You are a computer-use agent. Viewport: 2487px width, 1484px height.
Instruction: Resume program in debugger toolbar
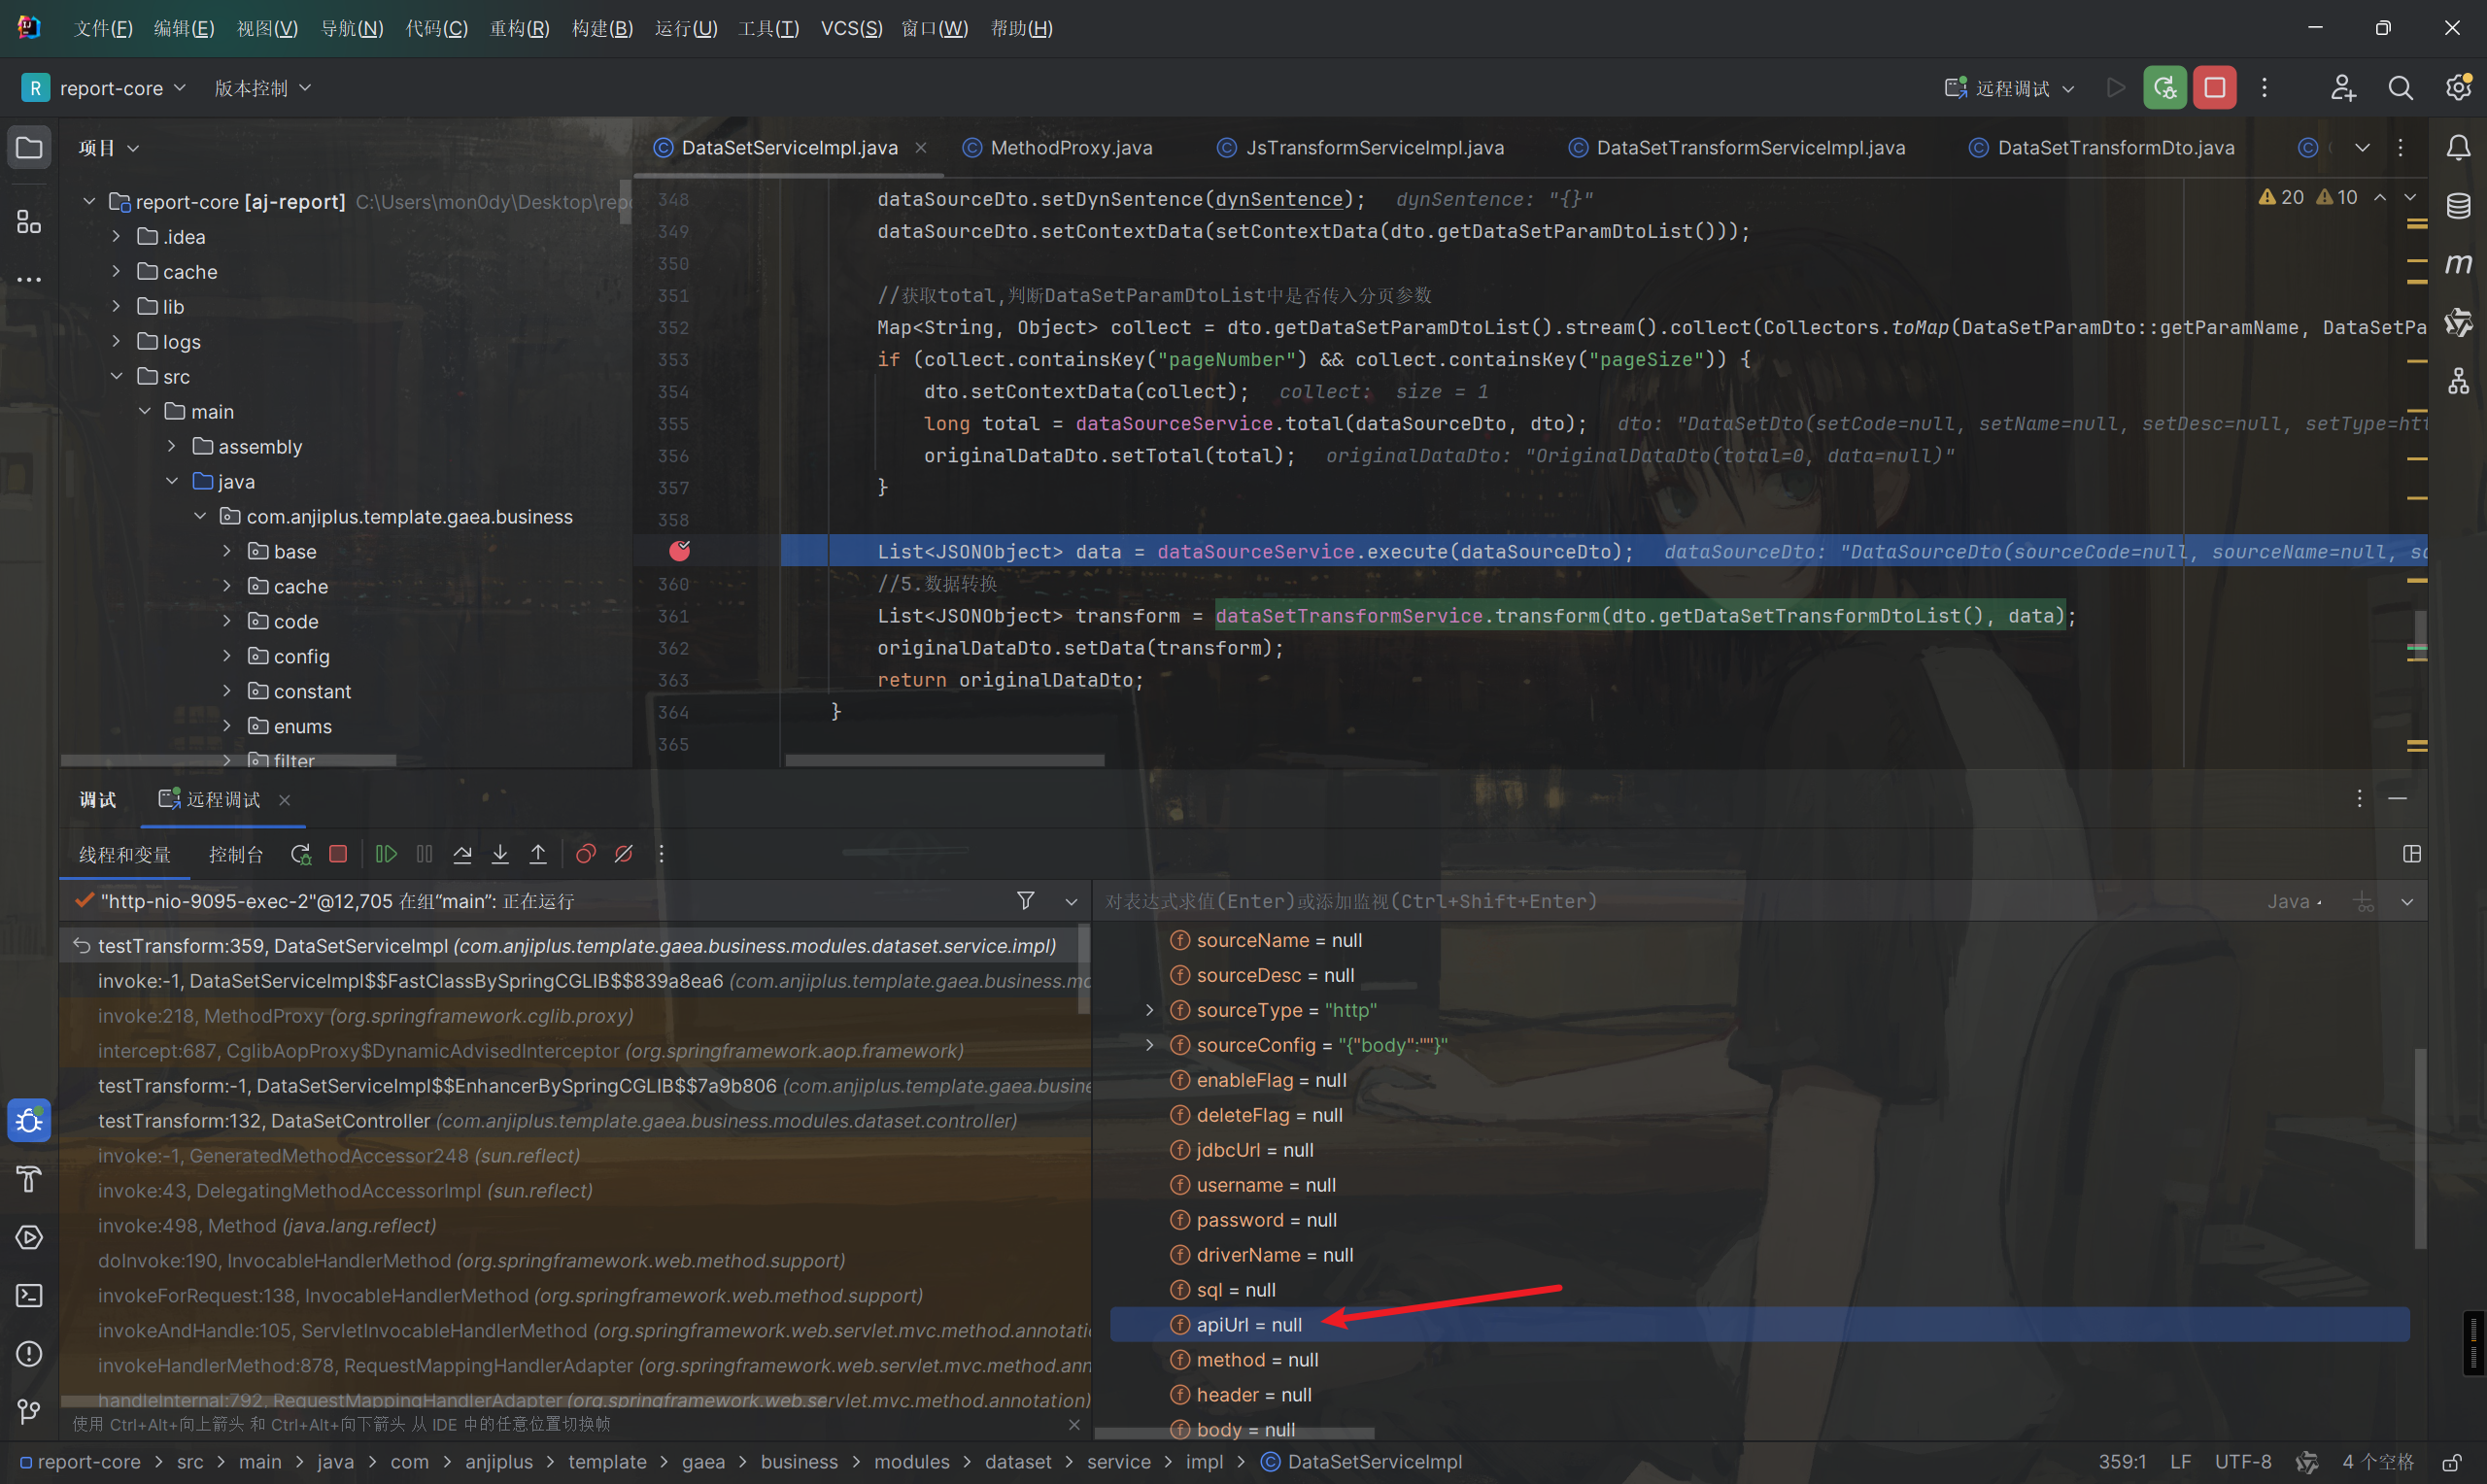pos(386,854)
